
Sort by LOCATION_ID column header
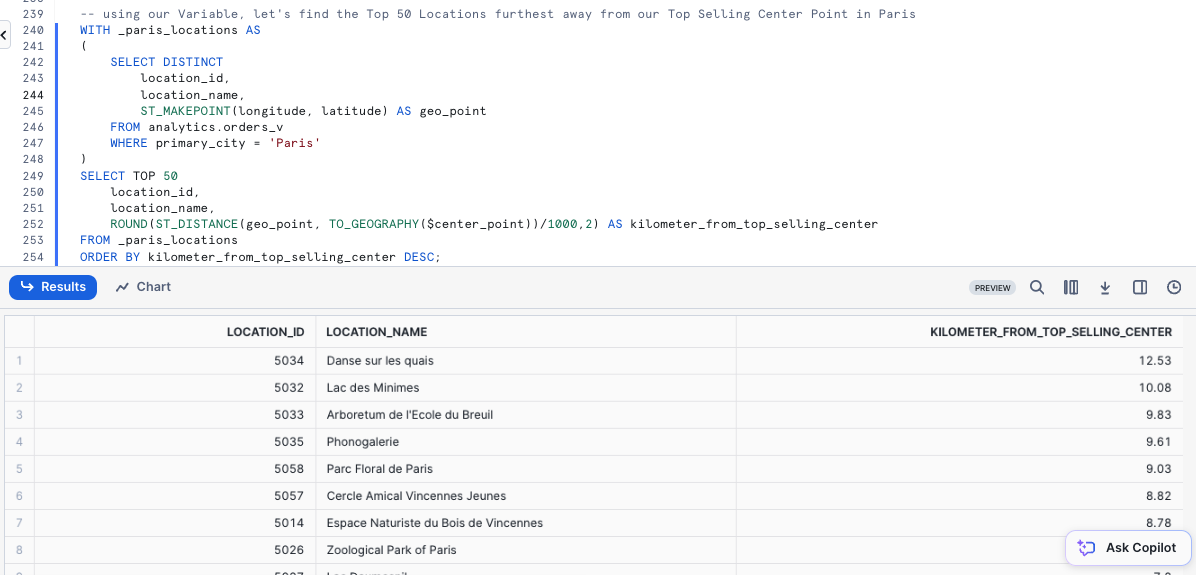[x=265, y=332]
